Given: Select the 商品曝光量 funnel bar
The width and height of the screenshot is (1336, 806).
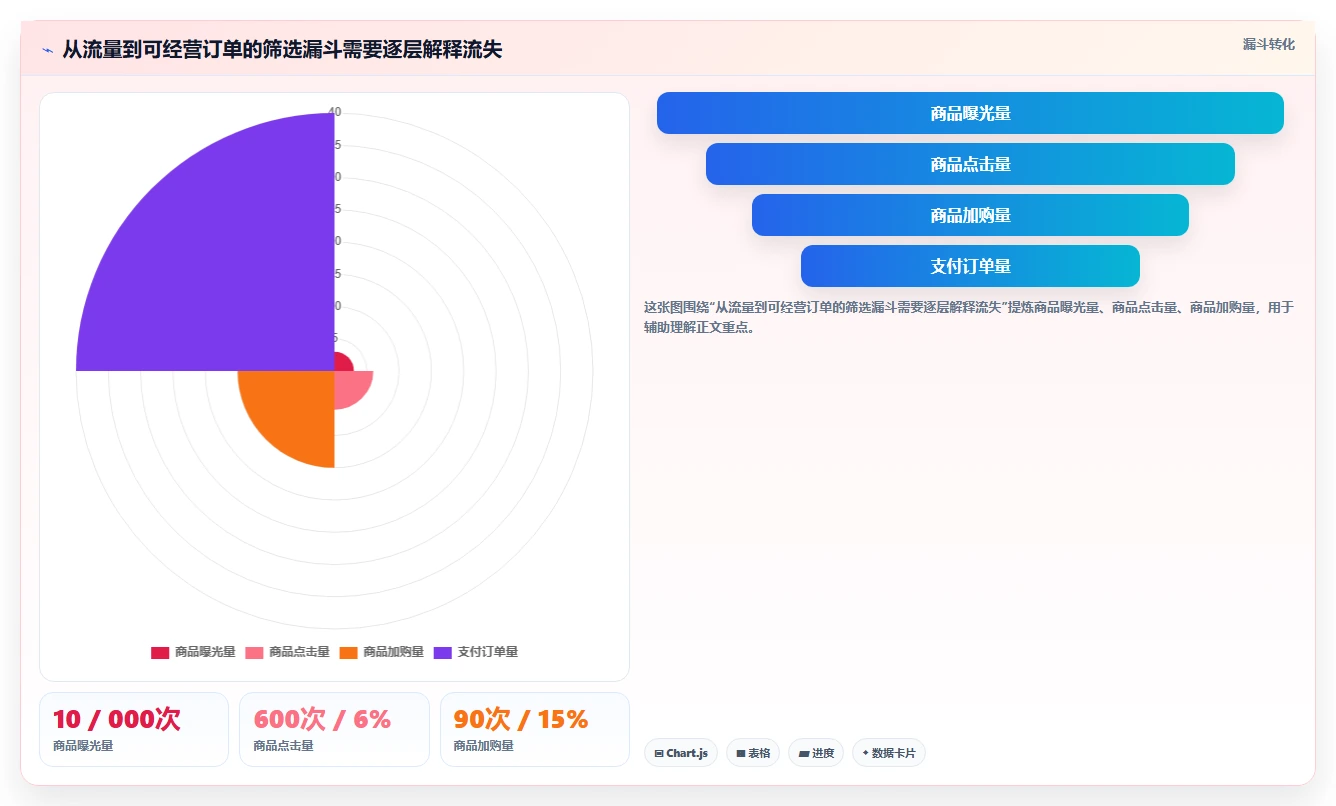Looking at the screenshot, I should pos(970,113).
